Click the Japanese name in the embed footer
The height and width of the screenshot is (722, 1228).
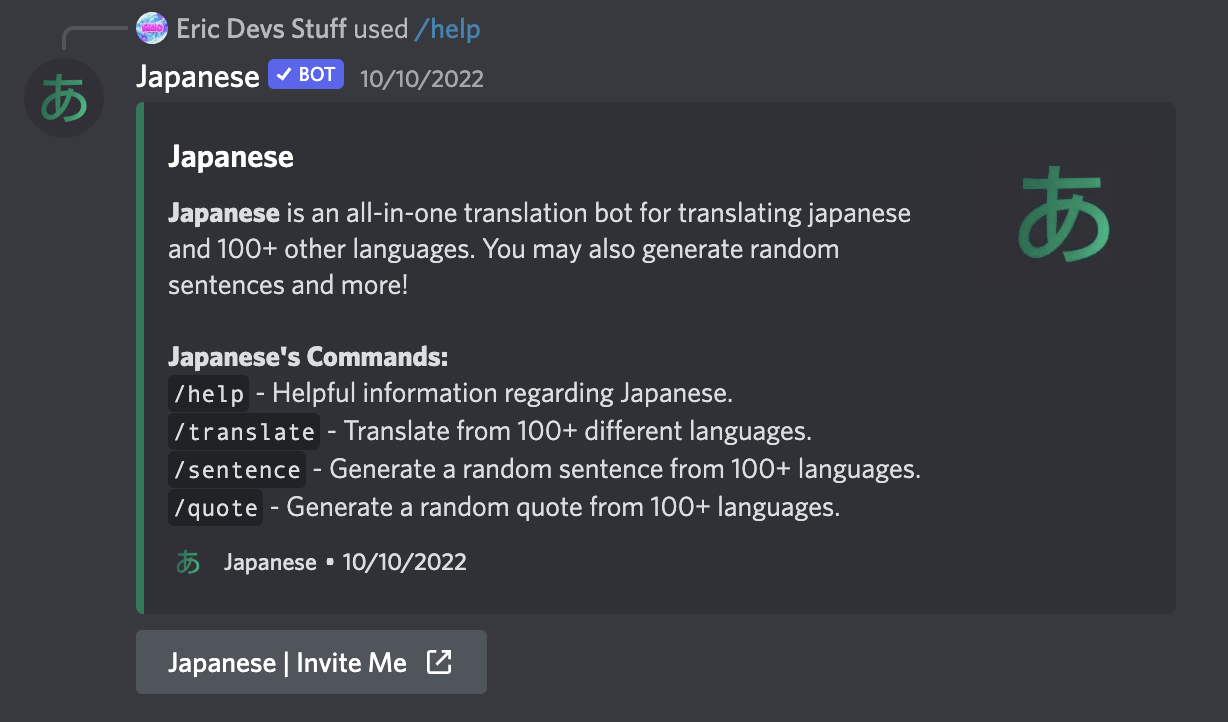click(x=269, y=562)
